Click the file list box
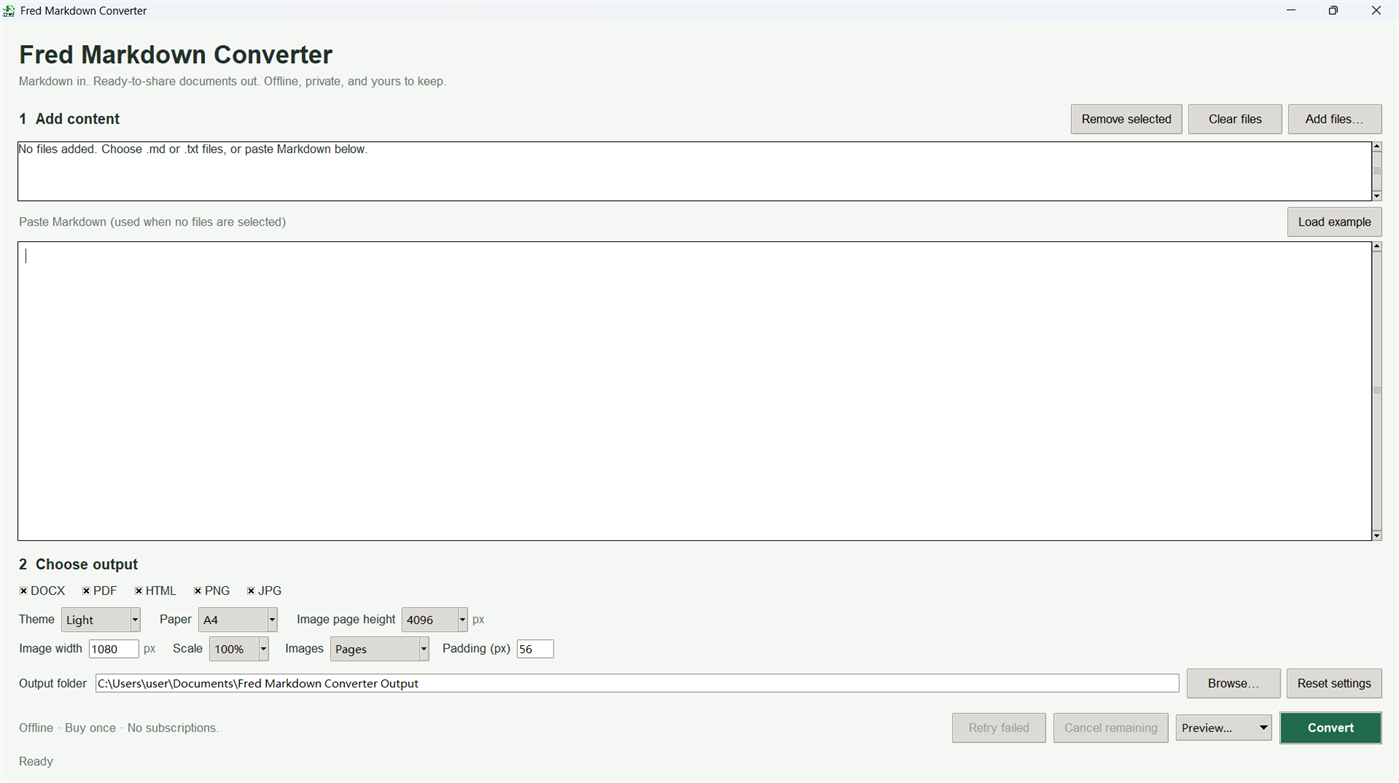 pos(694,171)
